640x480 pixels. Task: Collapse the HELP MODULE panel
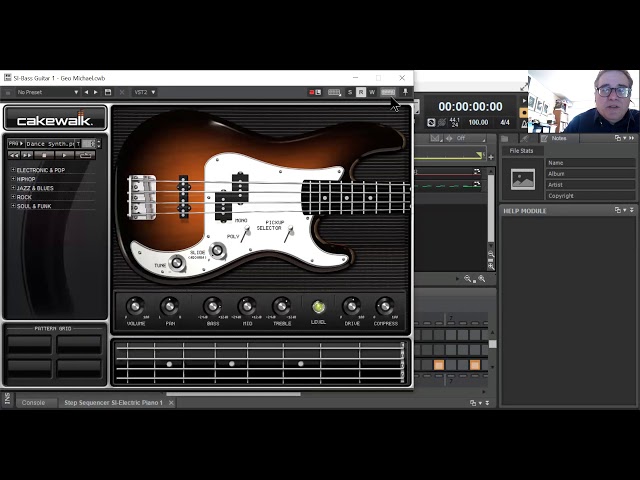click(x=631, y=210)
